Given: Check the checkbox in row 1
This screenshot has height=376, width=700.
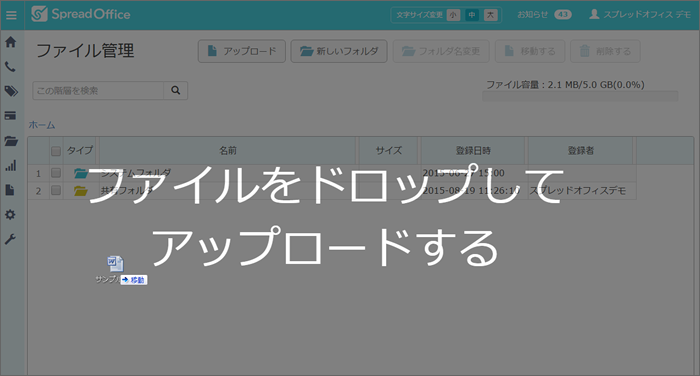Looking at the screenshot, I should tap(56, 173).
